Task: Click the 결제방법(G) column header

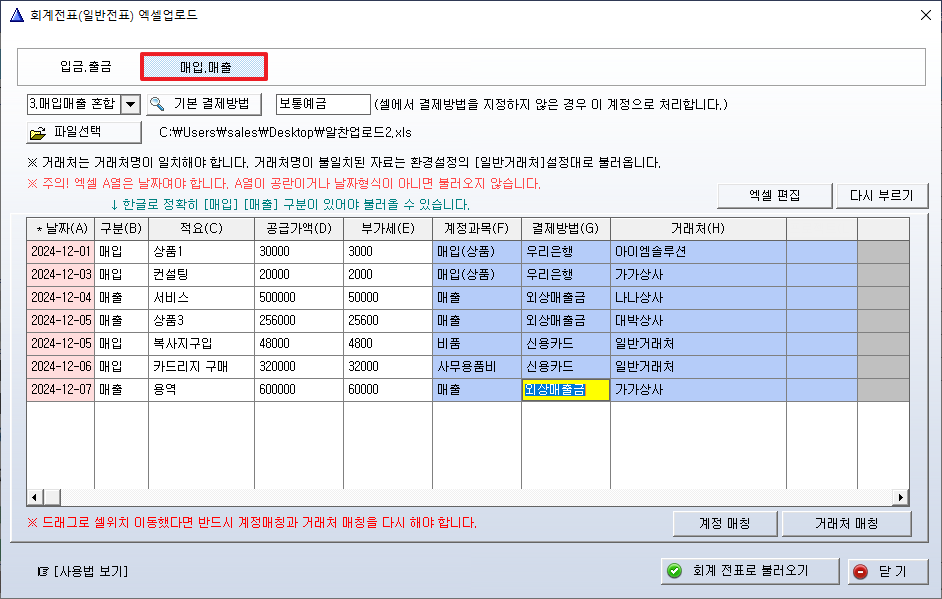Action: (x=565, y=229)
